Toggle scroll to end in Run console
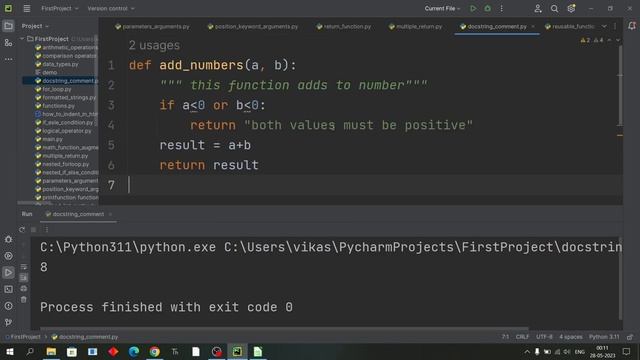 [x=24, y=278]
